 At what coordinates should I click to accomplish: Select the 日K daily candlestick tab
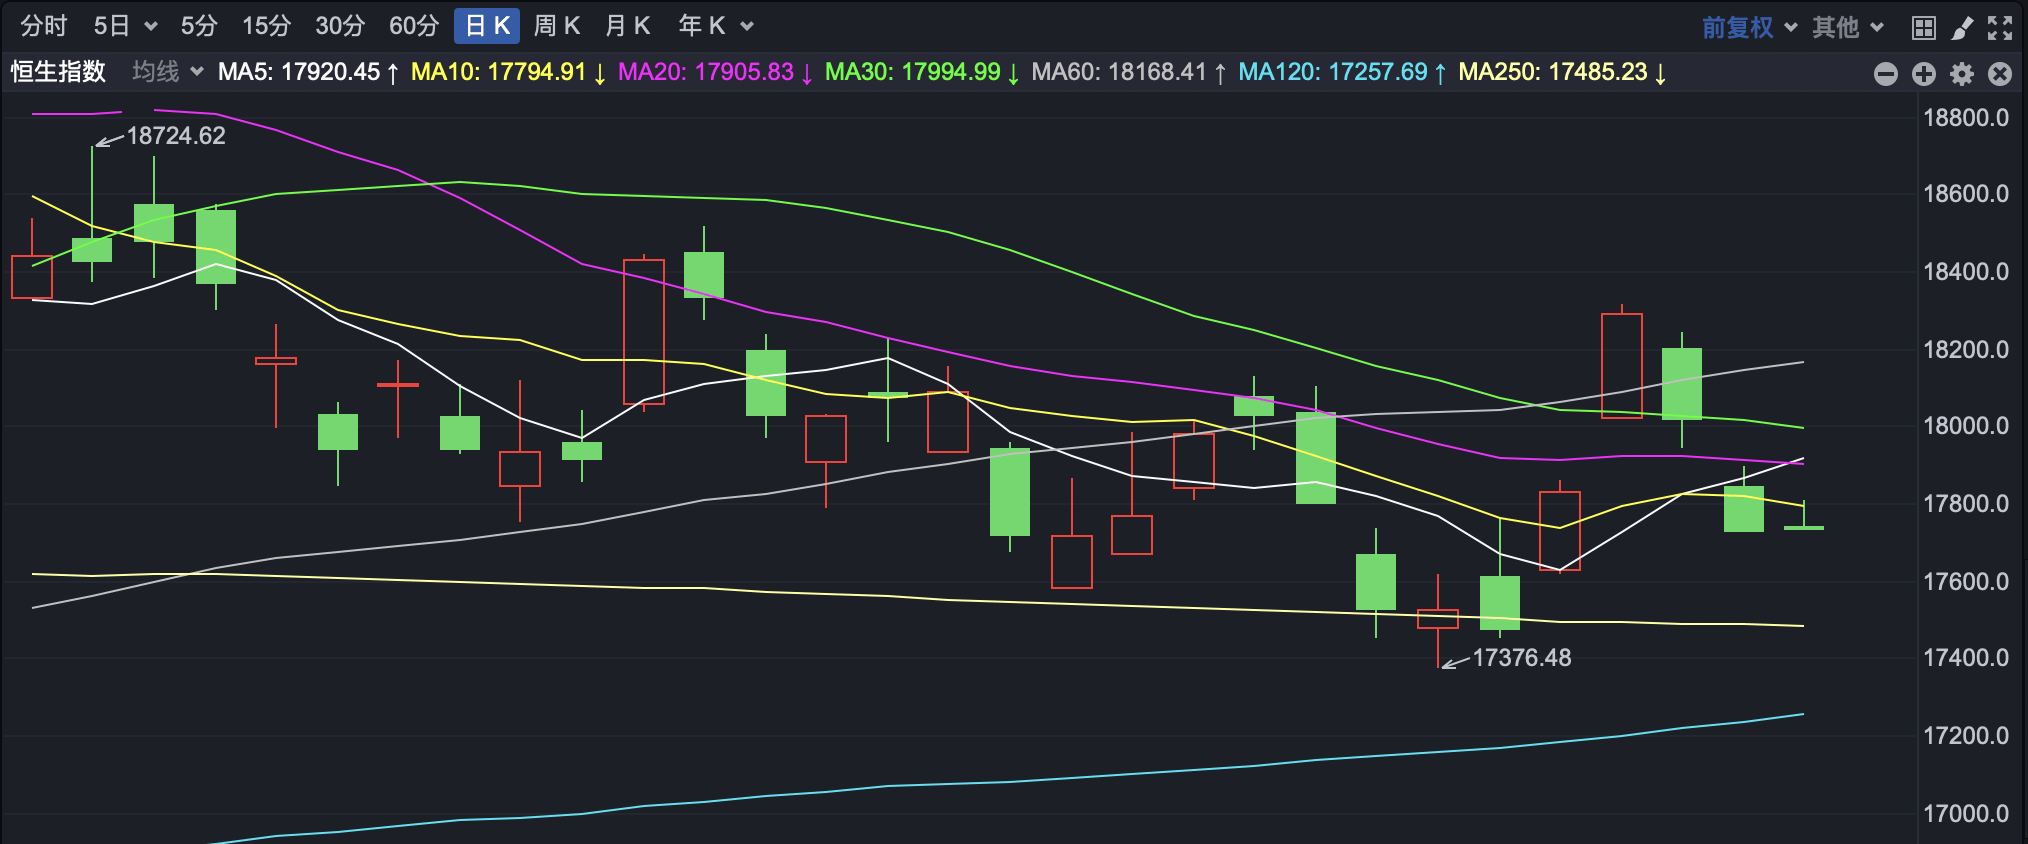point(487,26)
